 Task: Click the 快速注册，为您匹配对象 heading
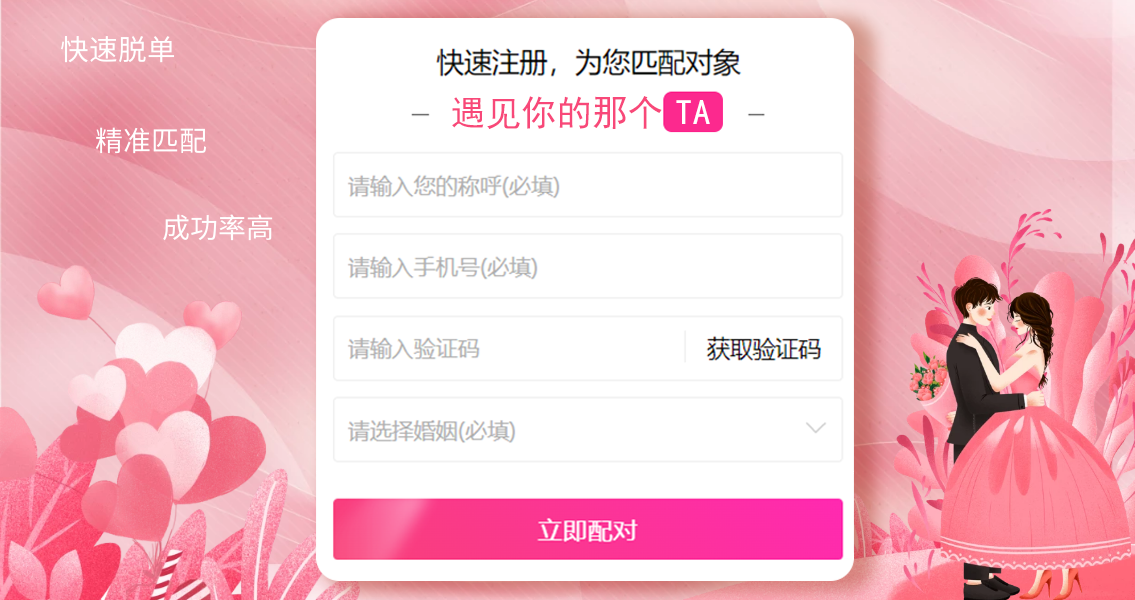click(588, 63)
